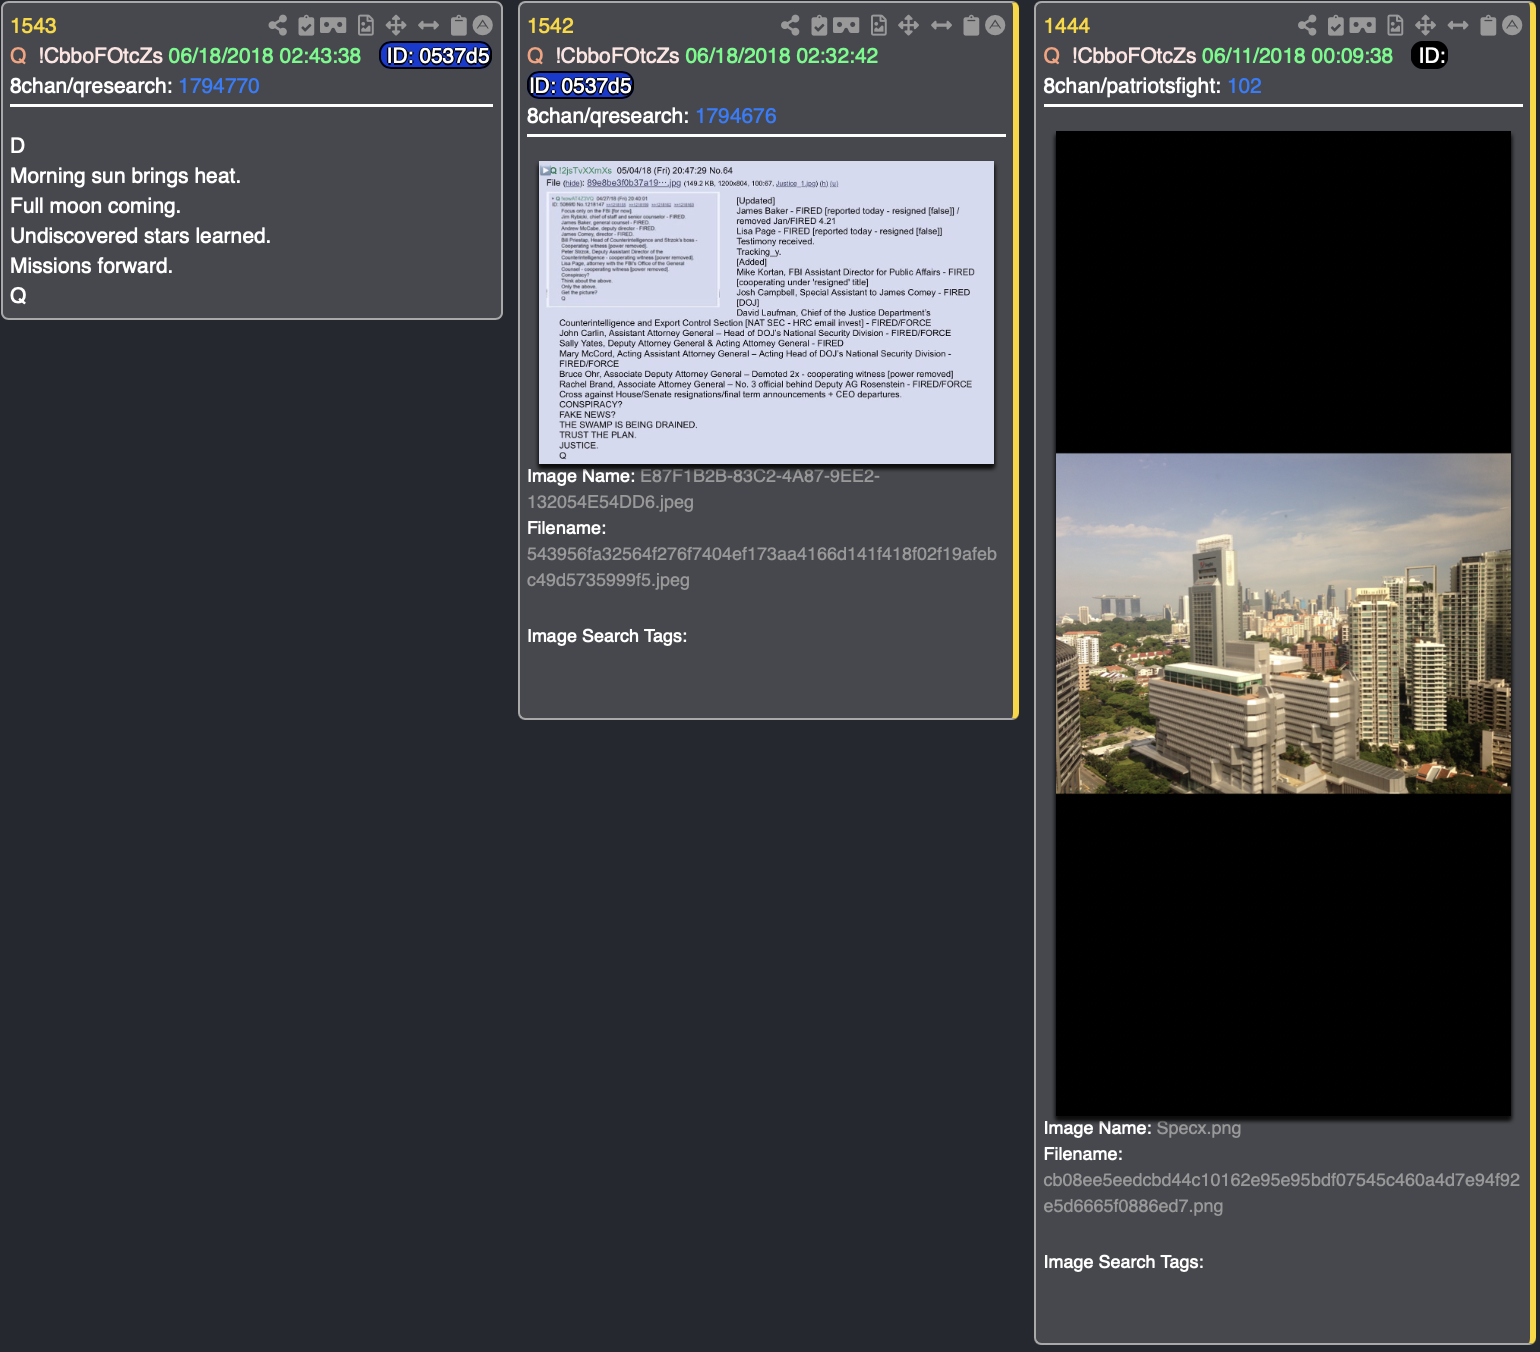Viewport: 1540px width, 1352px height.
Task: Click round A logo icon on post 1542
Action: tap(995, 25)
